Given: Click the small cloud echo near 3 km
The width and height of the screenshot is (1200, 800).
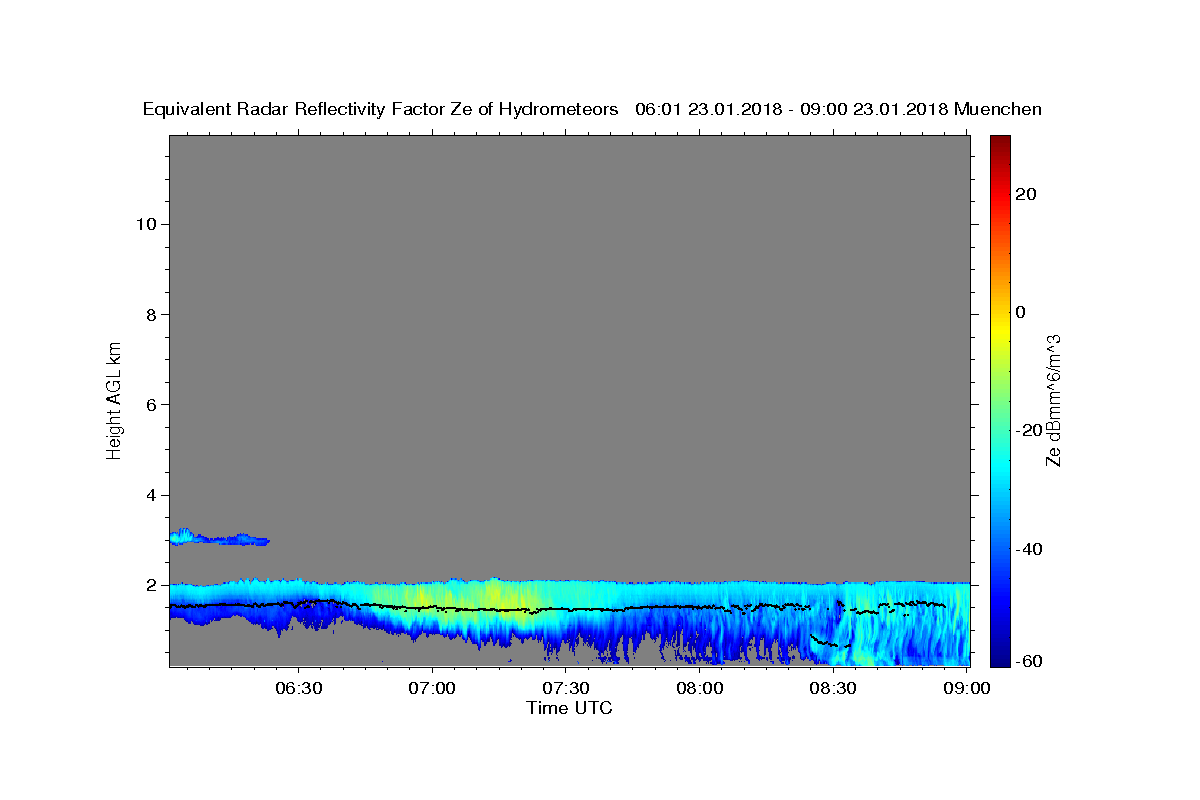Looking at the screenshot, I should [219, 538].
